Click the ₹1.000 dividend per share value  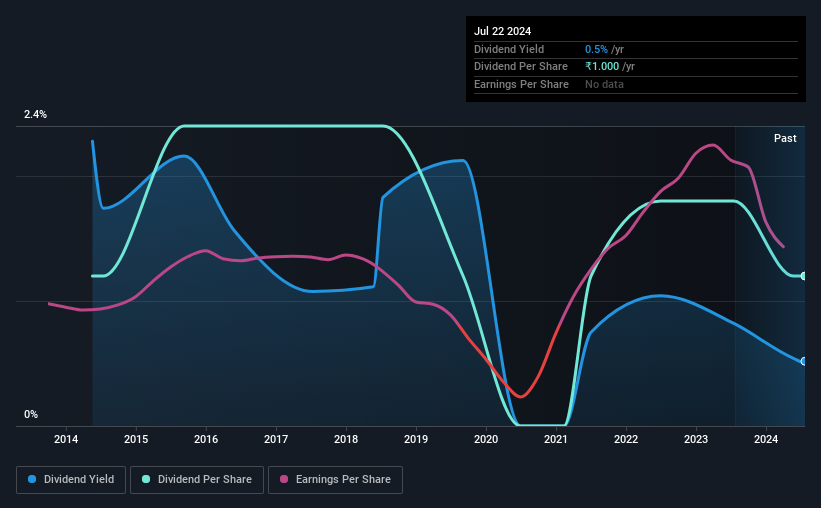pyautogui.click(x=602, y=67)
